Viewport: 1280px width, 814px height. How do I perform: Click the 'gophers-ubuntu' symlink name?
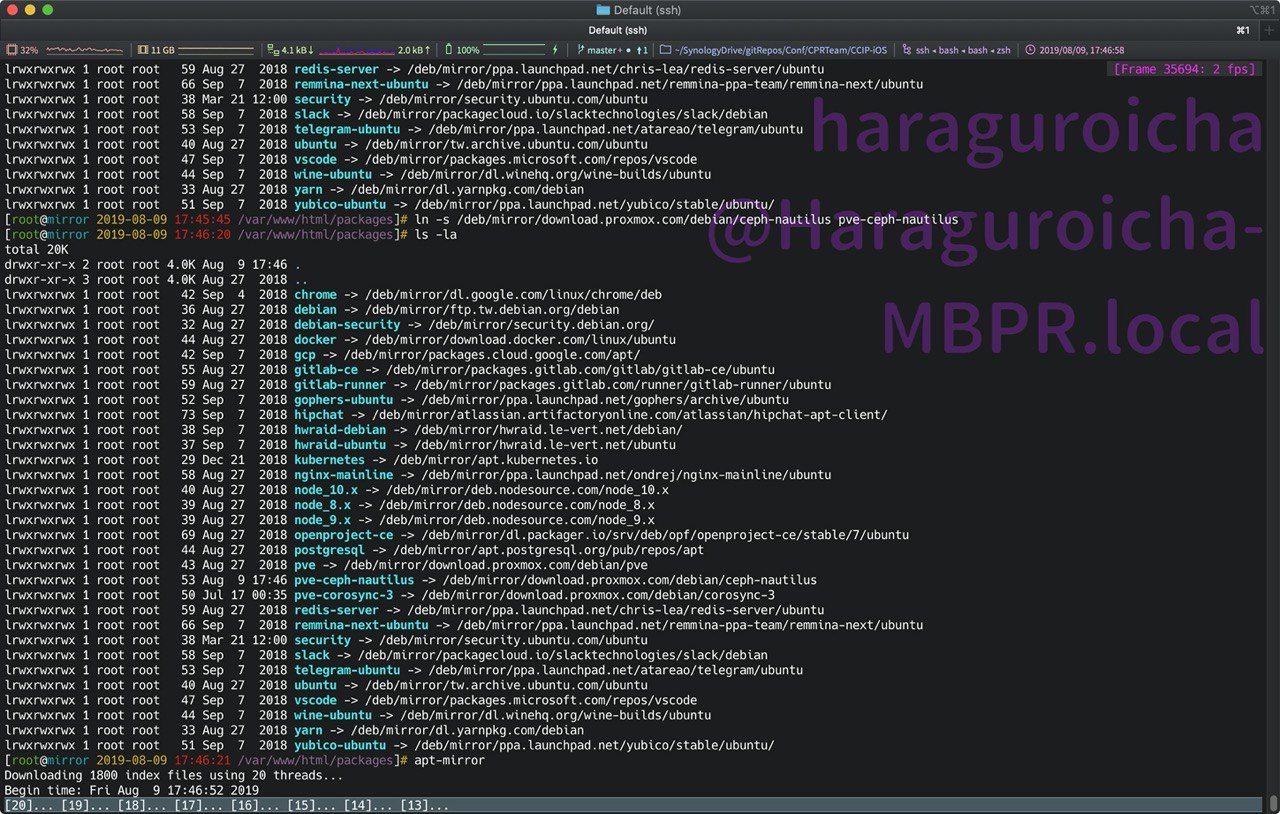(344, 399)
